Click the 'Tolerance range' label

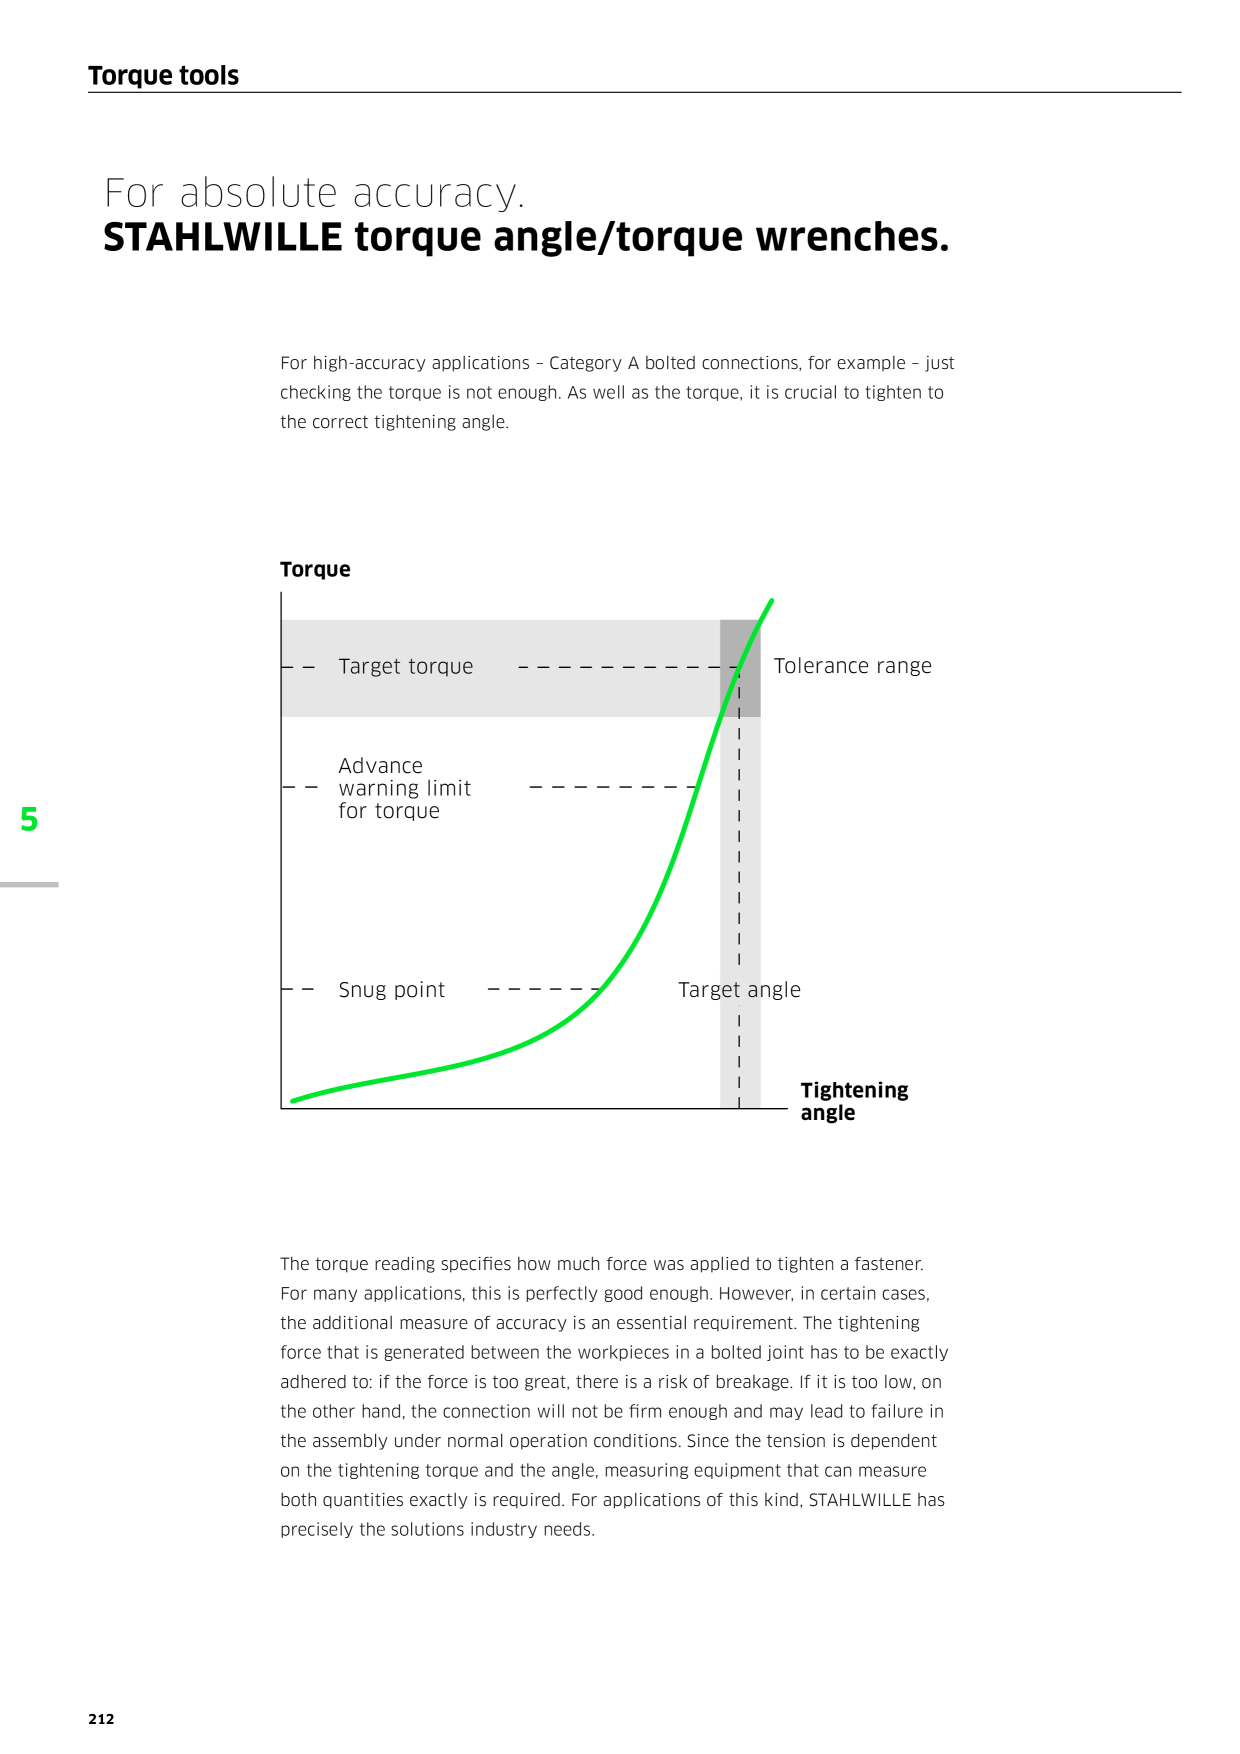[852, 666]
